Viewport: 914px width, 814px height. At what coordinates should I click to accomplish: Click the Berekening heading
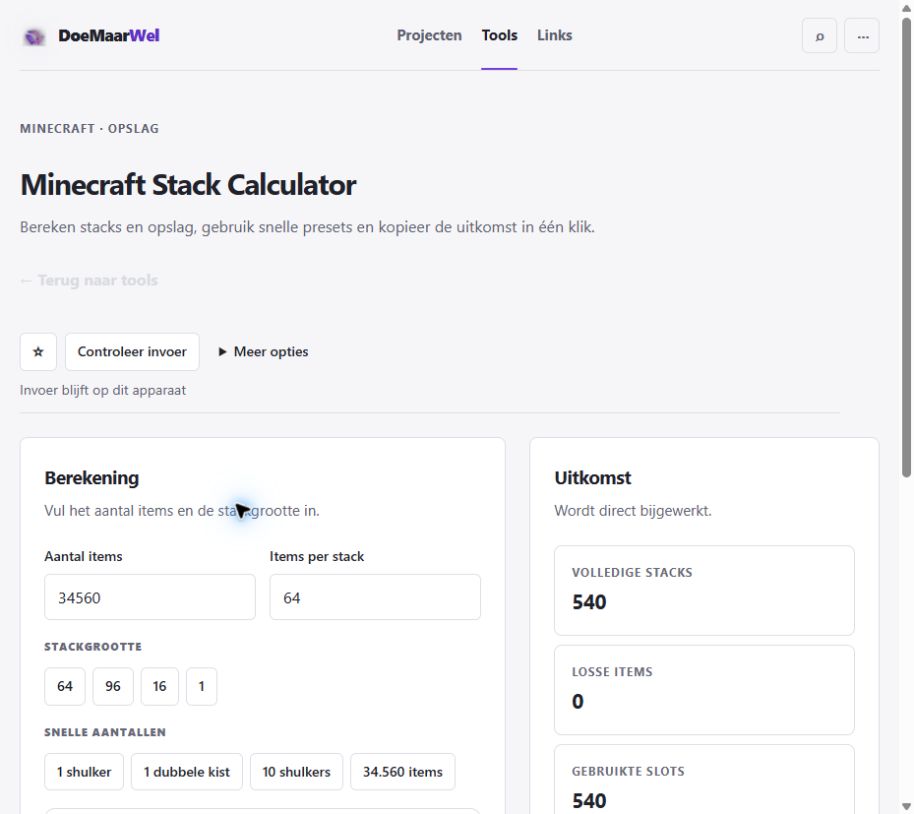click(92, 478)
